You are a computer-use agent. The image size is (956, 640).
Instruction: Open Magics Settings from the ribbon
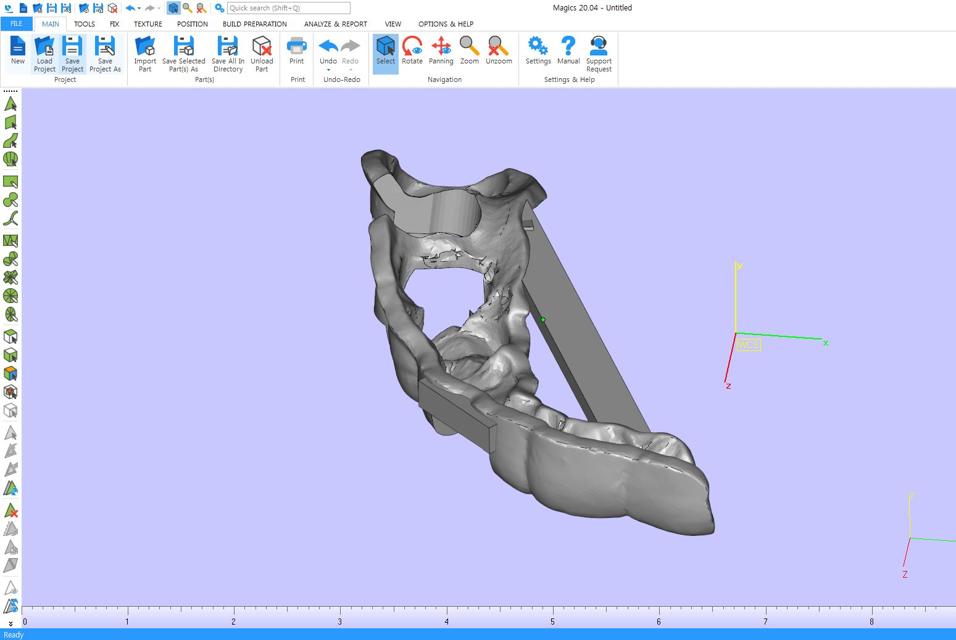click(538, 50)
